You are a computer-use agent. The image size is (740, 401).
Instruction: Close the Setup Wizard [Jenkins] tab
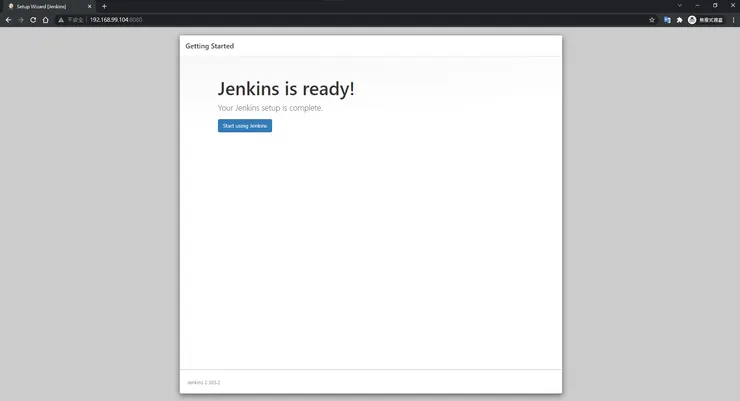(x=89, y=7)
